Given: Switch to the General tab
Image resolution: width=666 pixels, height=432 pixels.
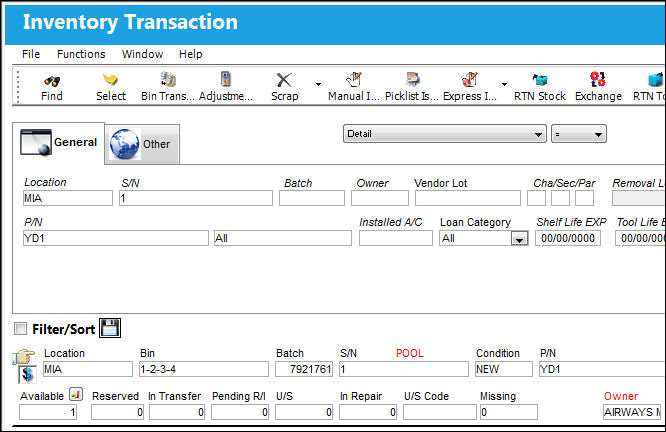Looking at the screenshot, I should tap(59, 143).
